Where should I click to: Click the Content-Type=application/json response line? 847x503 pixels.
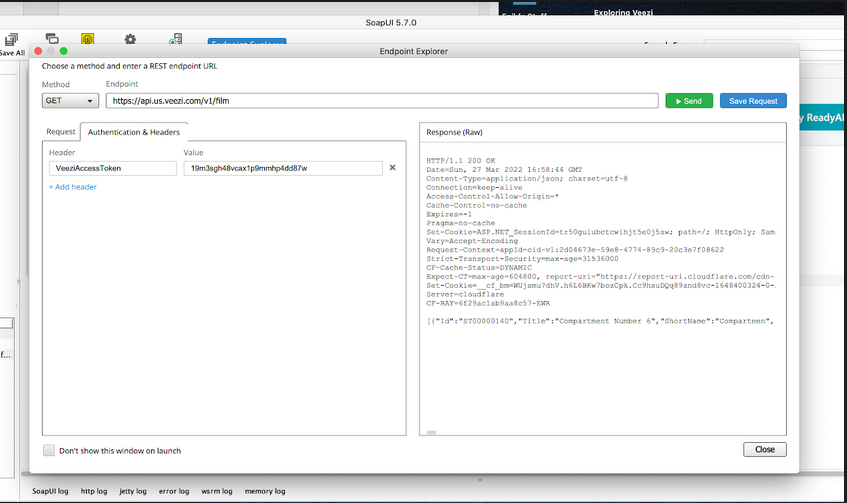(527, 178)
